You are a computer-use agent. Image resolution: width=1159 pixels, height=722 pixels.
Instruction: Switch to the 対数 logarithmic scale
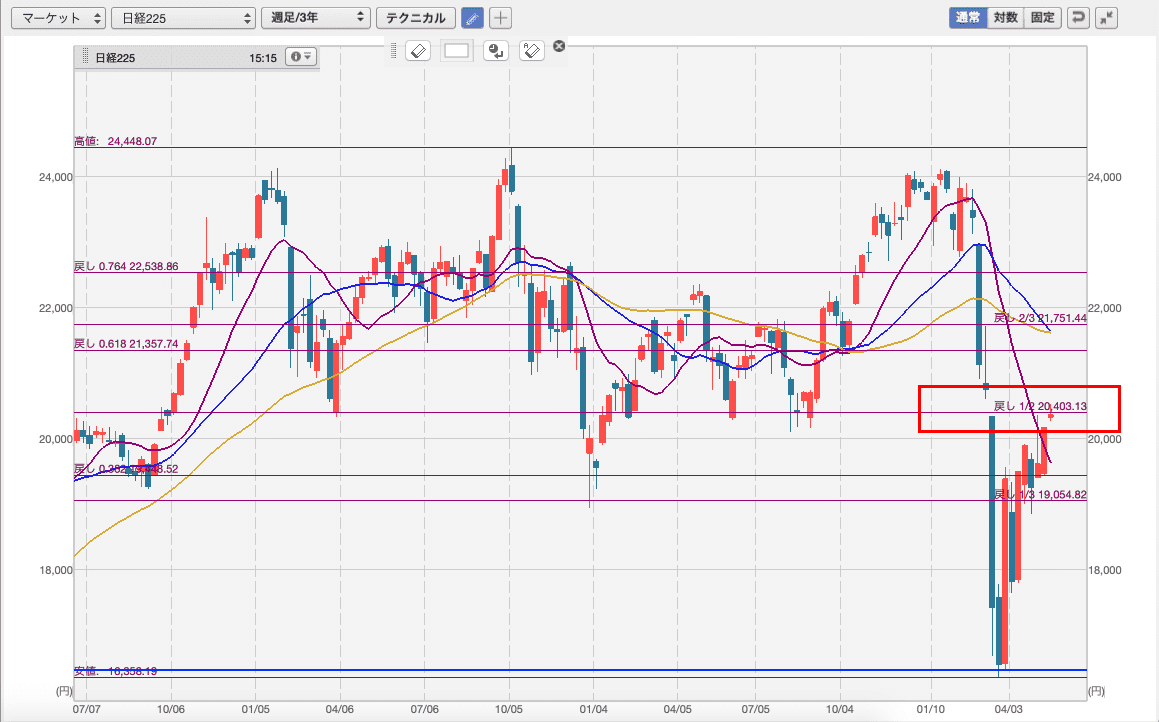1005,18
